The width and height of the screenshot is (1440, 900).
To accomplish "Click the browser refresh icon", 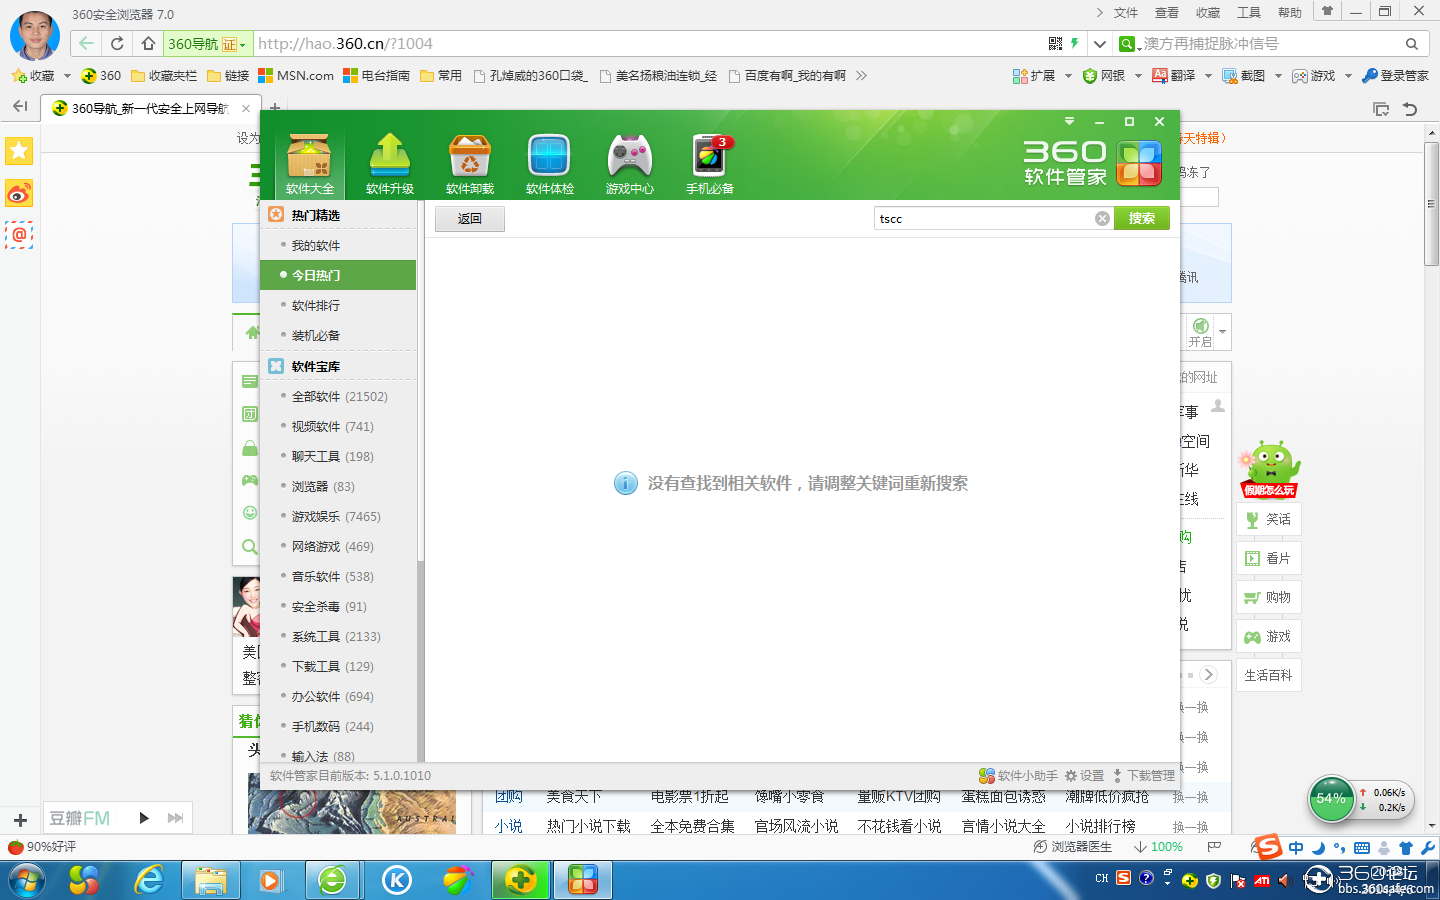I will [x=117, y=44].
